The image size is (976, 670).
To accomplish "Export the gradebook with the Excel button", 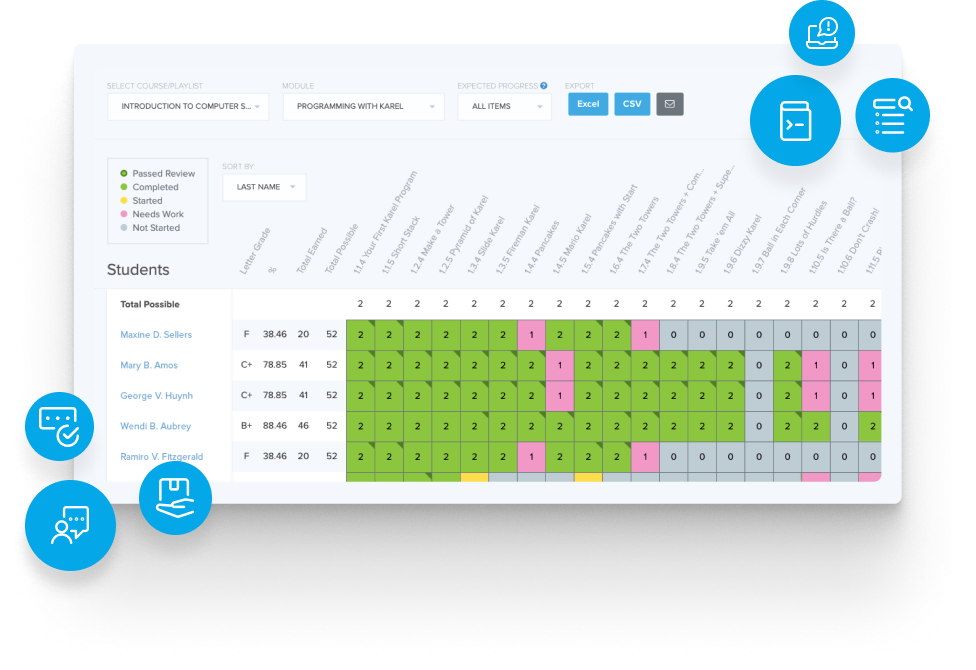I will (x=588, y=104).
